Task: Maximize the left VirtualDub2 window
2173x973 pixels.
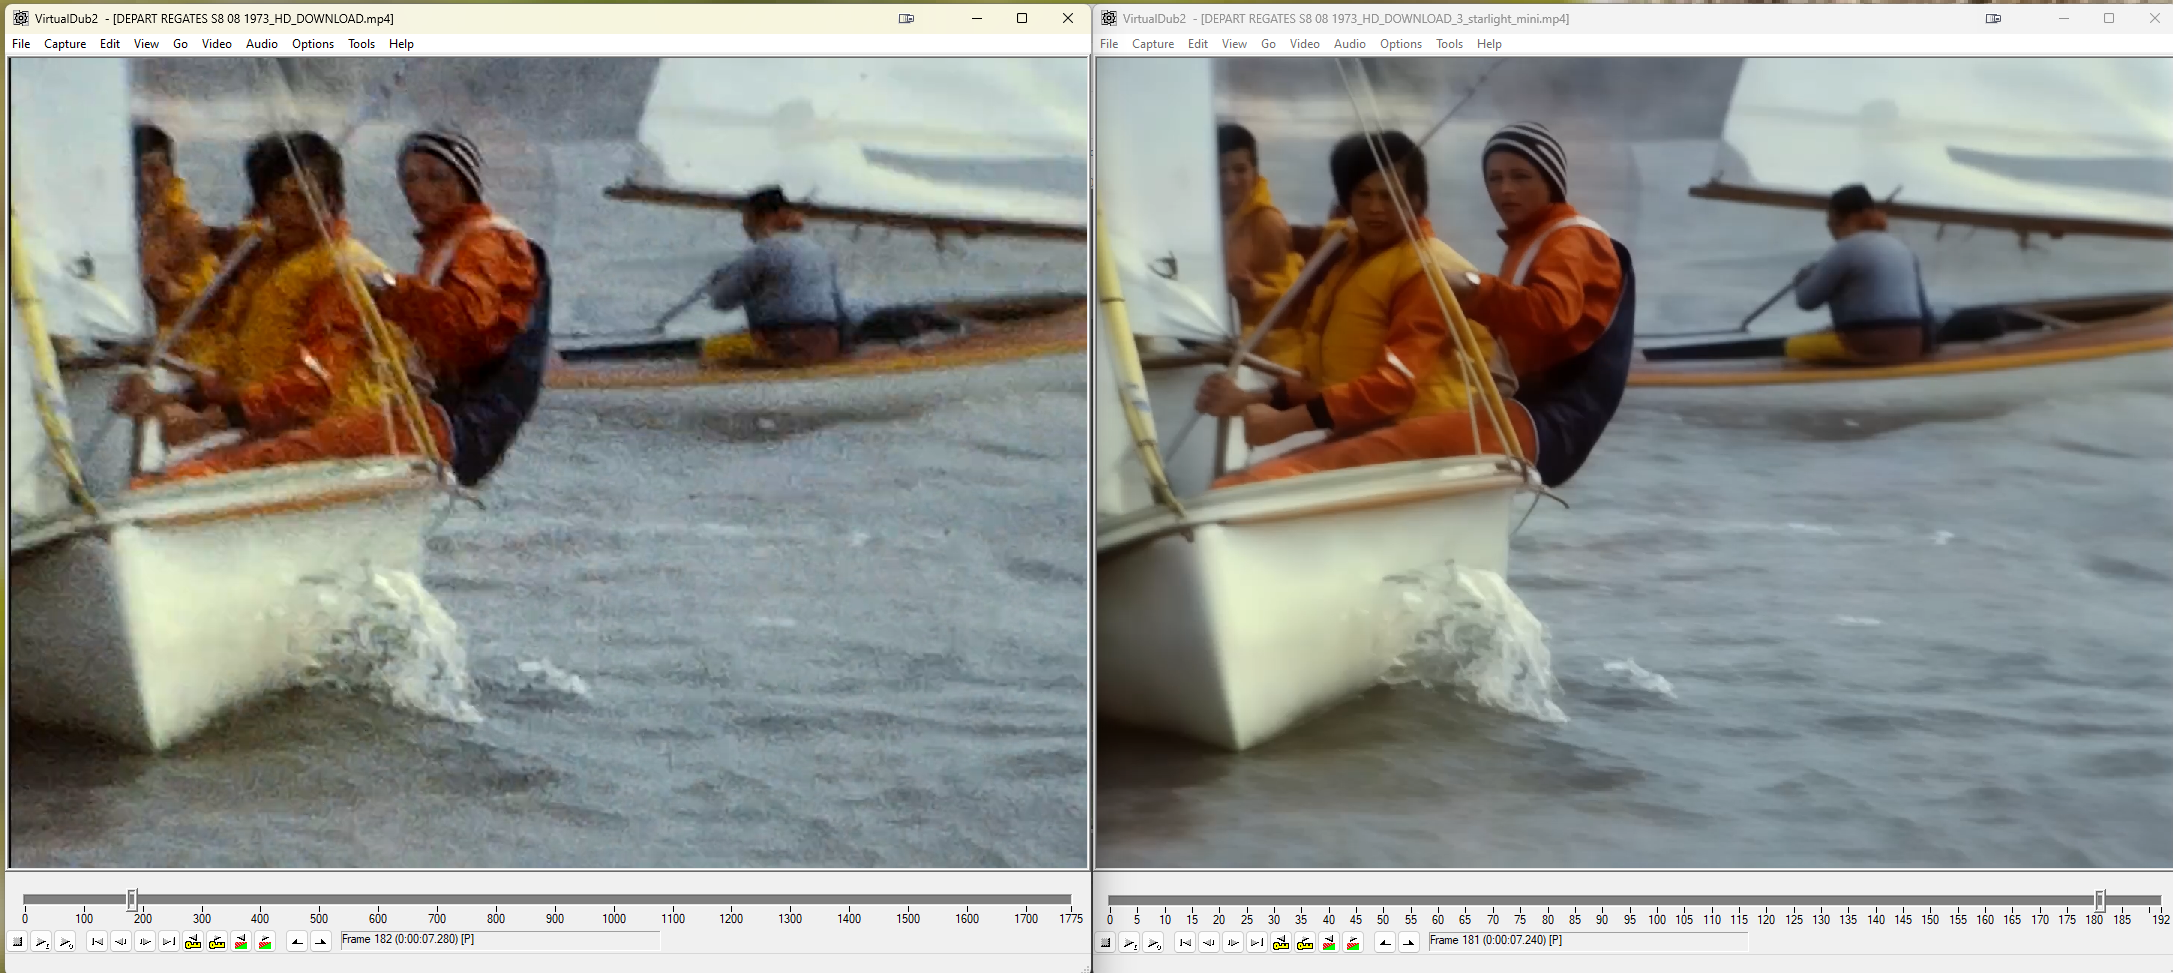Action: coord(1022,18)
